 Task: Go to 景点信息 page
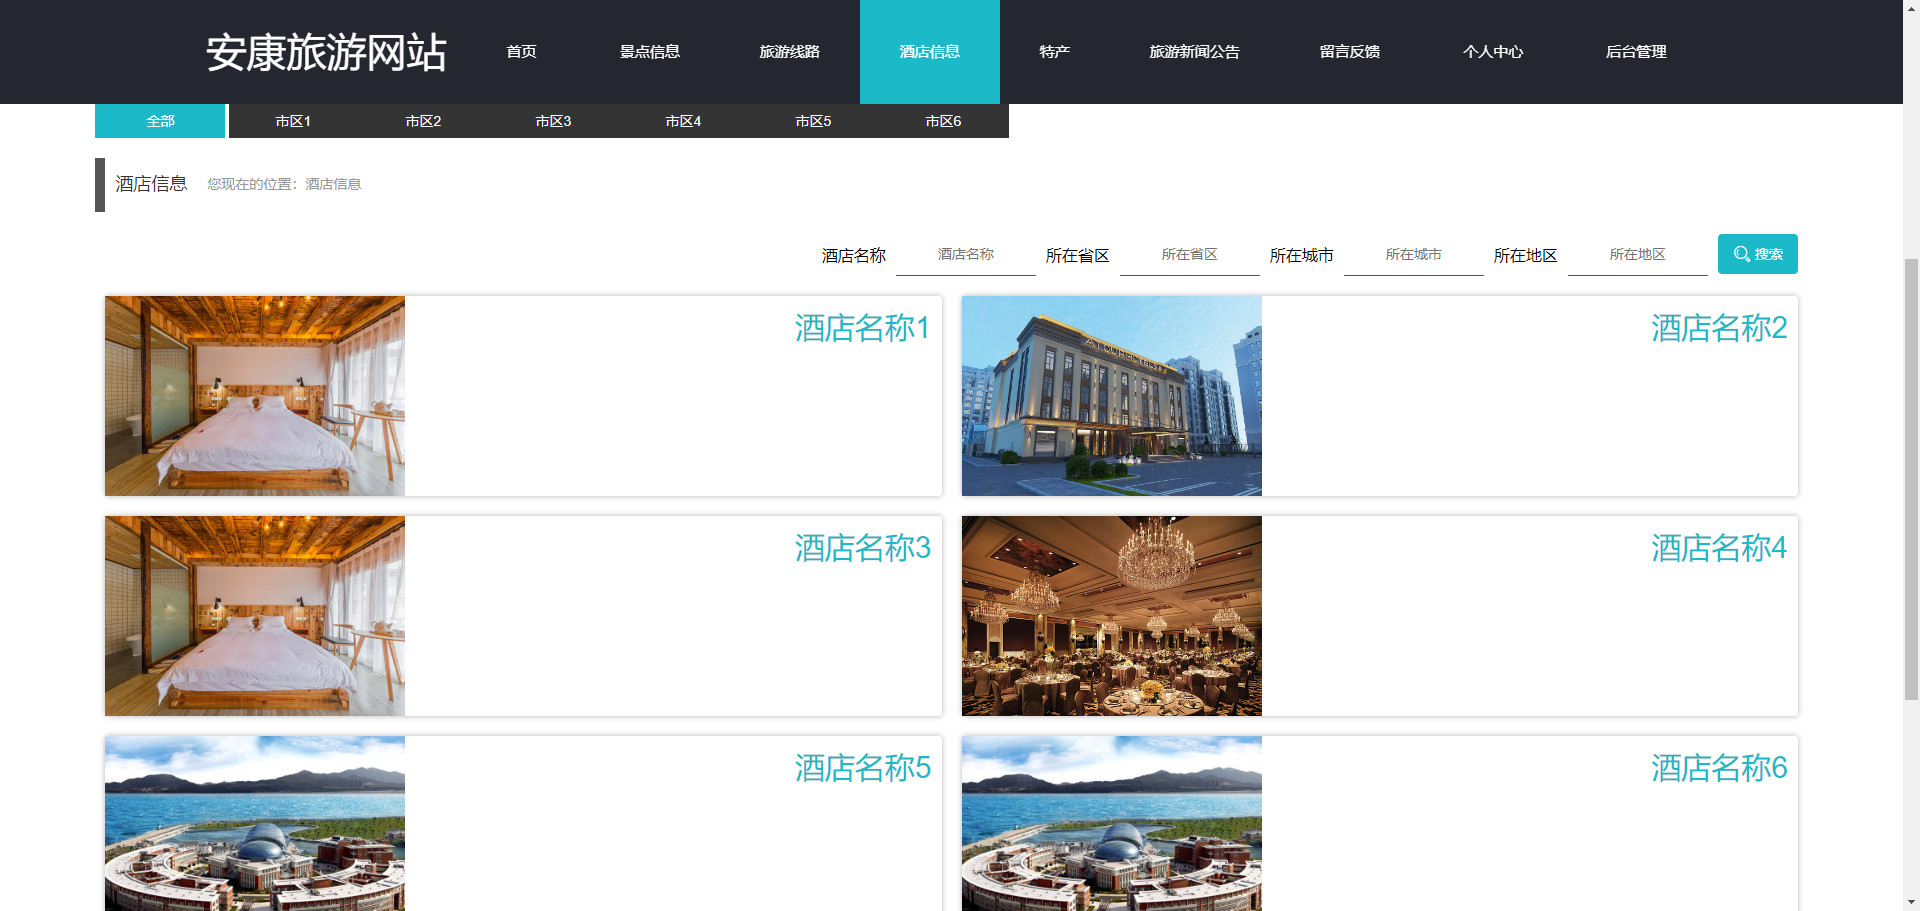649,52
